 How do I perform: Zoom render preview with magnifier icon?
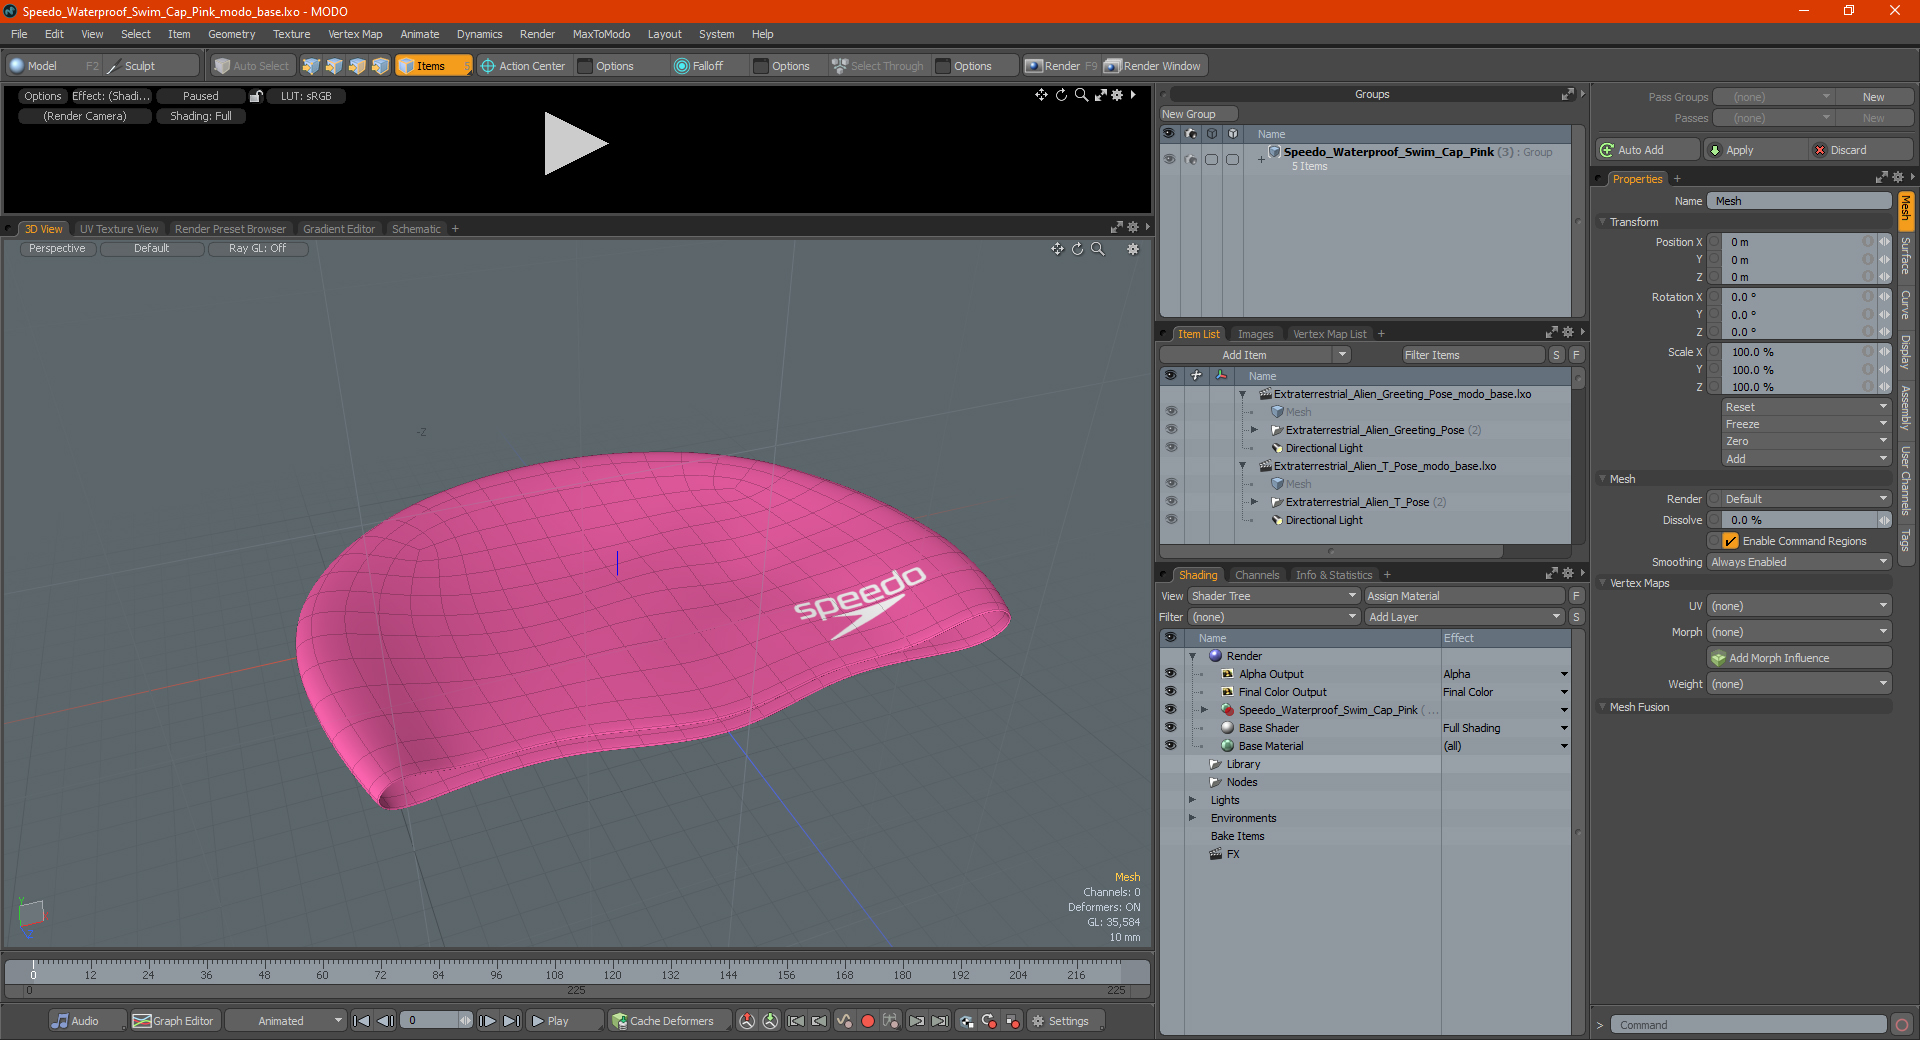coord(1081,95)
